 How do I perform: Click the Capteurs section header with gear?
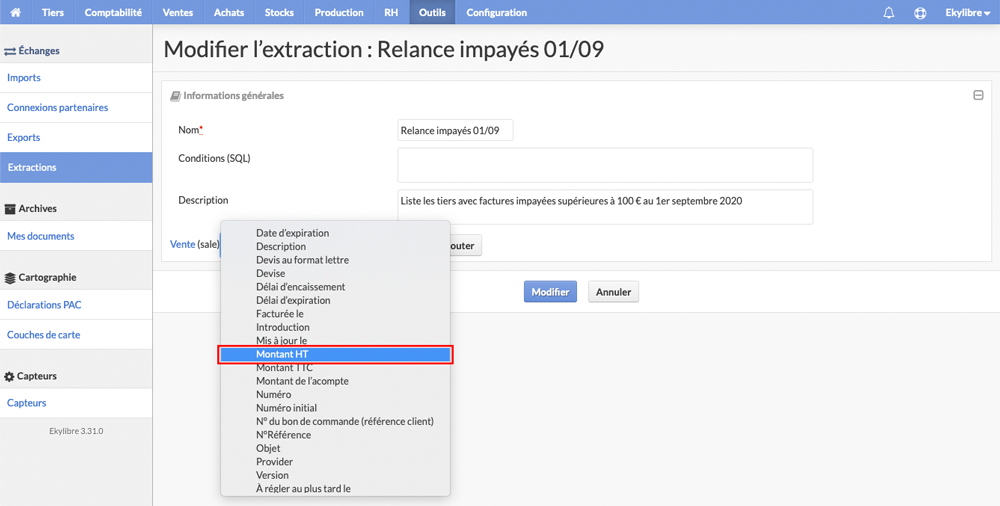(31, 376)
